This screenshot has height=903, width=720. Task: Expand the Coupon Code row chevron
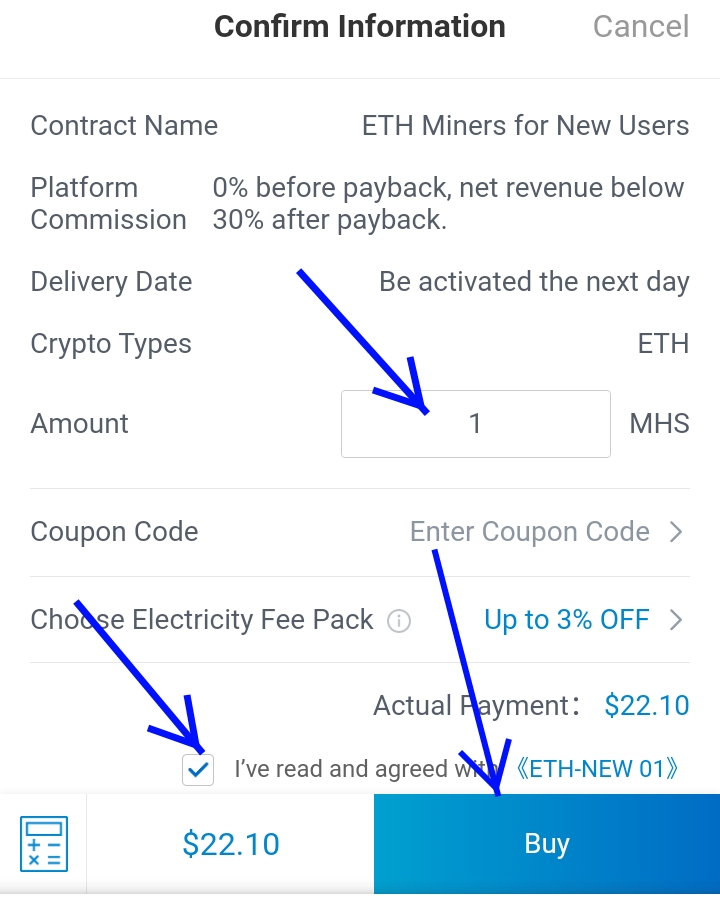point(676,532)
